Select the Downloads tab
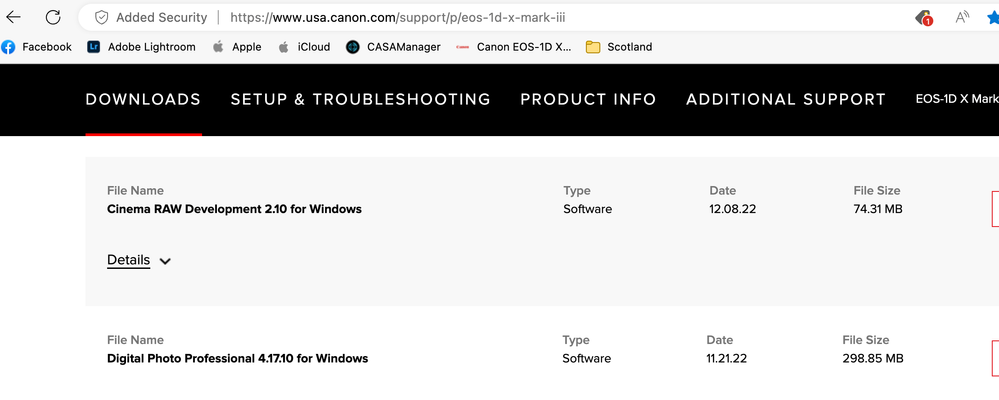Viewport: 999px width, 400px height. (143, 99)
